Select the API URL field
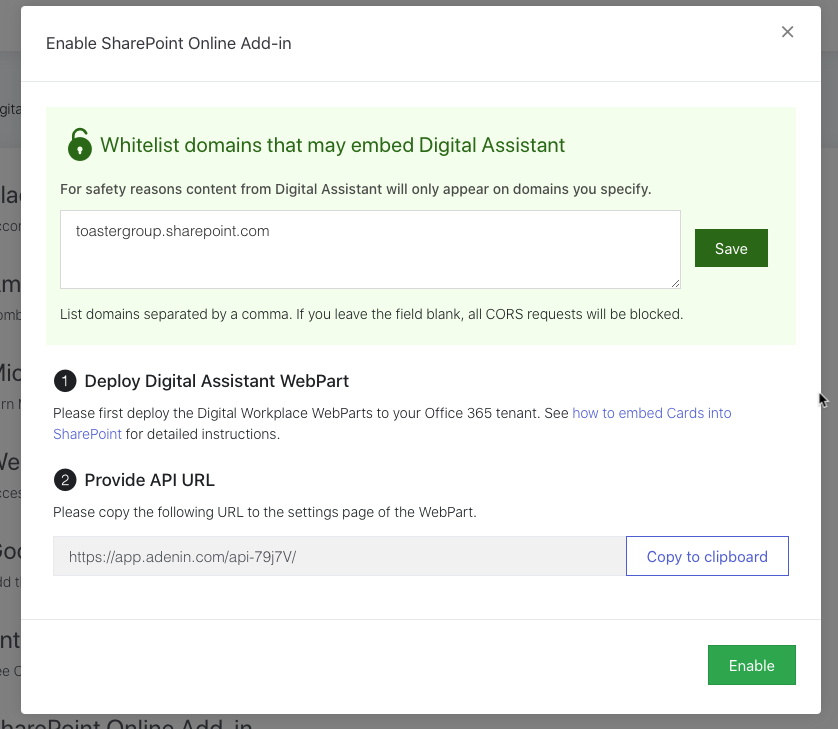Screen dimensions: 838x729 pos(339,556)
